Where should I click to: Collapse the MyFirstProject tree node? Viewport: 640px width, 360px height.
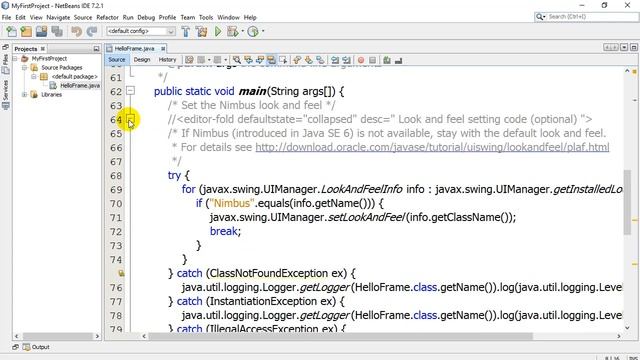15,59
